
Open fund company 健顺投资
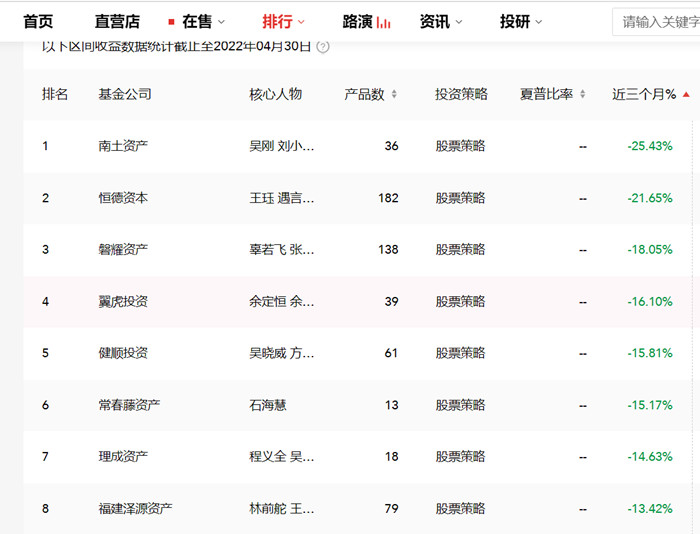tap(123, 353)
